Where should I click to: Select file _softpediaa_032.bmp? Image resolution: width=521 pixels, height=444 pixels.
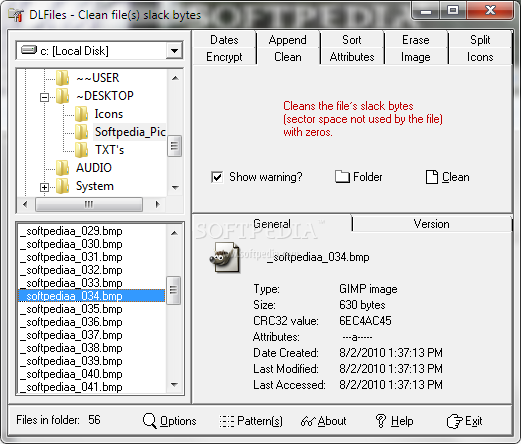tap(92, 270)
